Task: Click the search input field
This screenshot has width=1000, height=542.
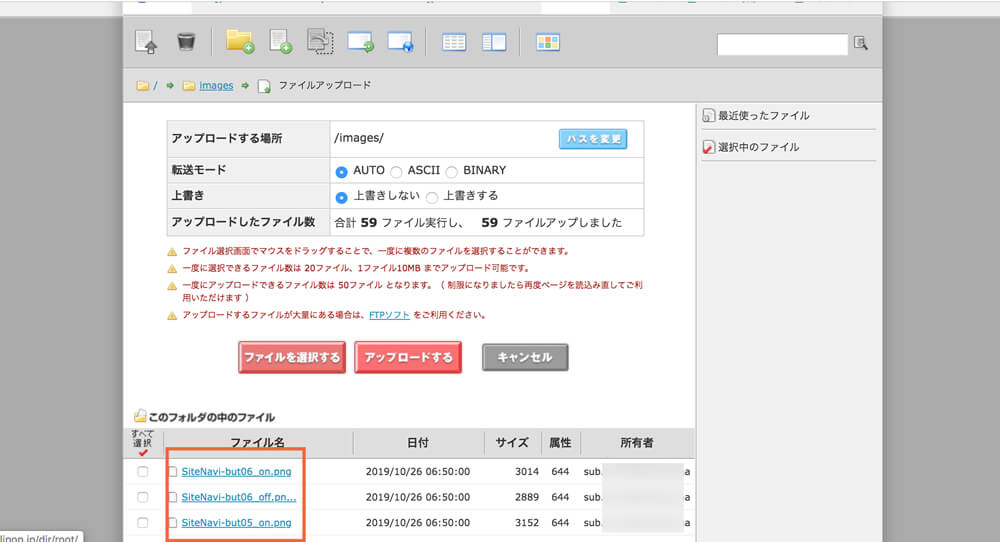Action: [783, 44]
